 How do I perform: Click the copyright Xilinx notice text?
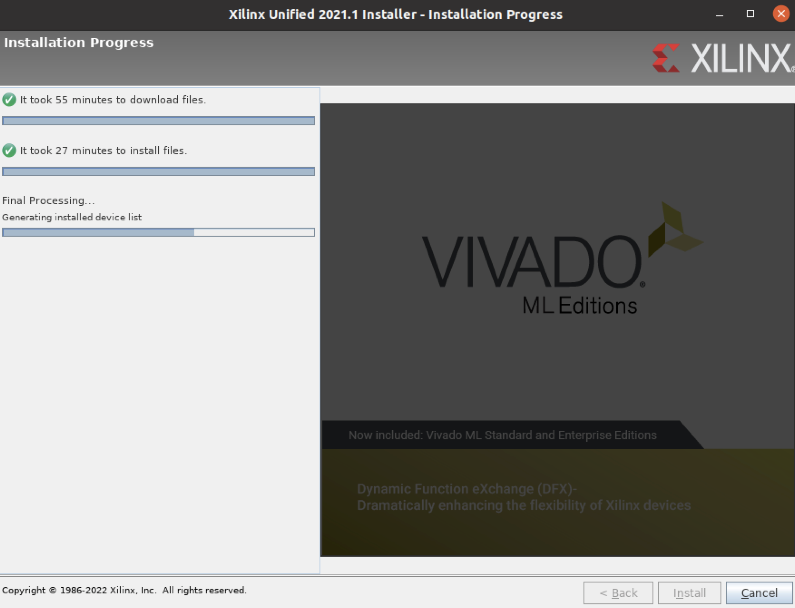click(124, 590)
